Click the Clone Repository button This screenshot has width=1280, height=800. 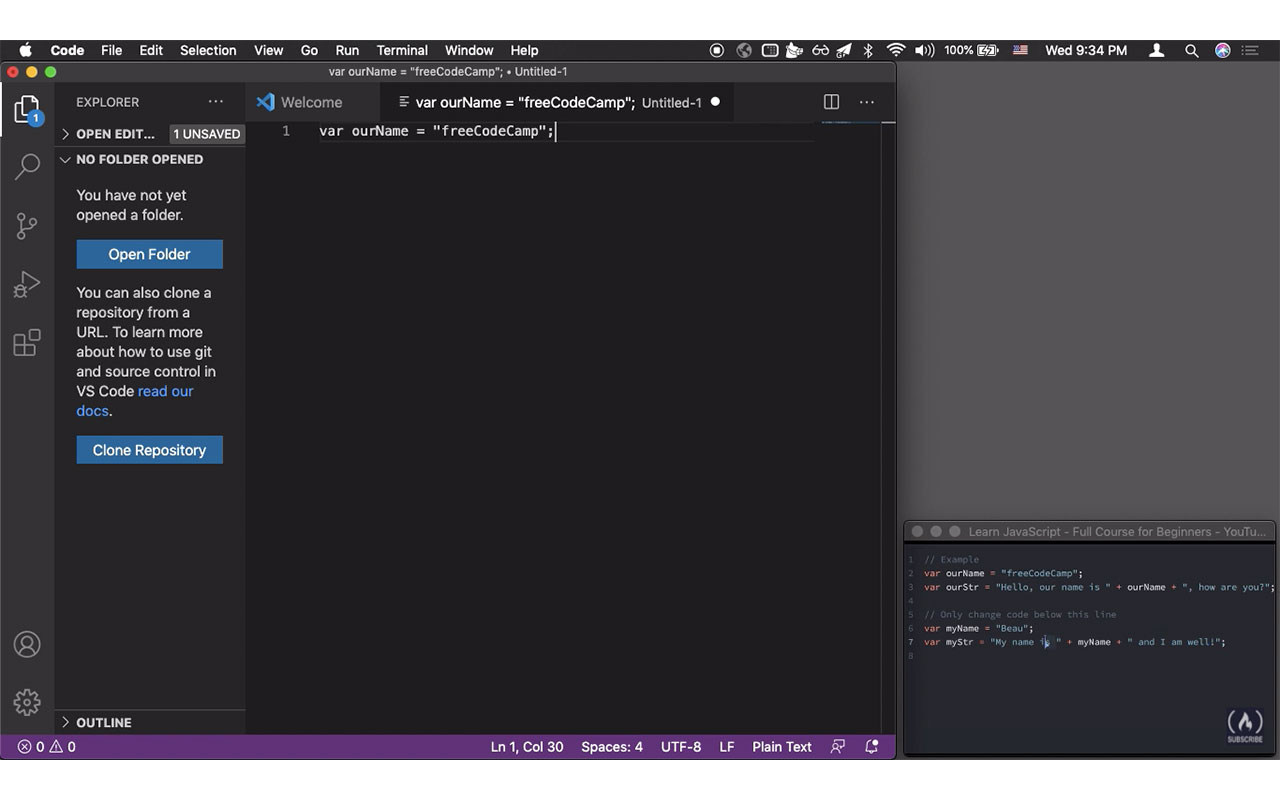tap(149, 450)
